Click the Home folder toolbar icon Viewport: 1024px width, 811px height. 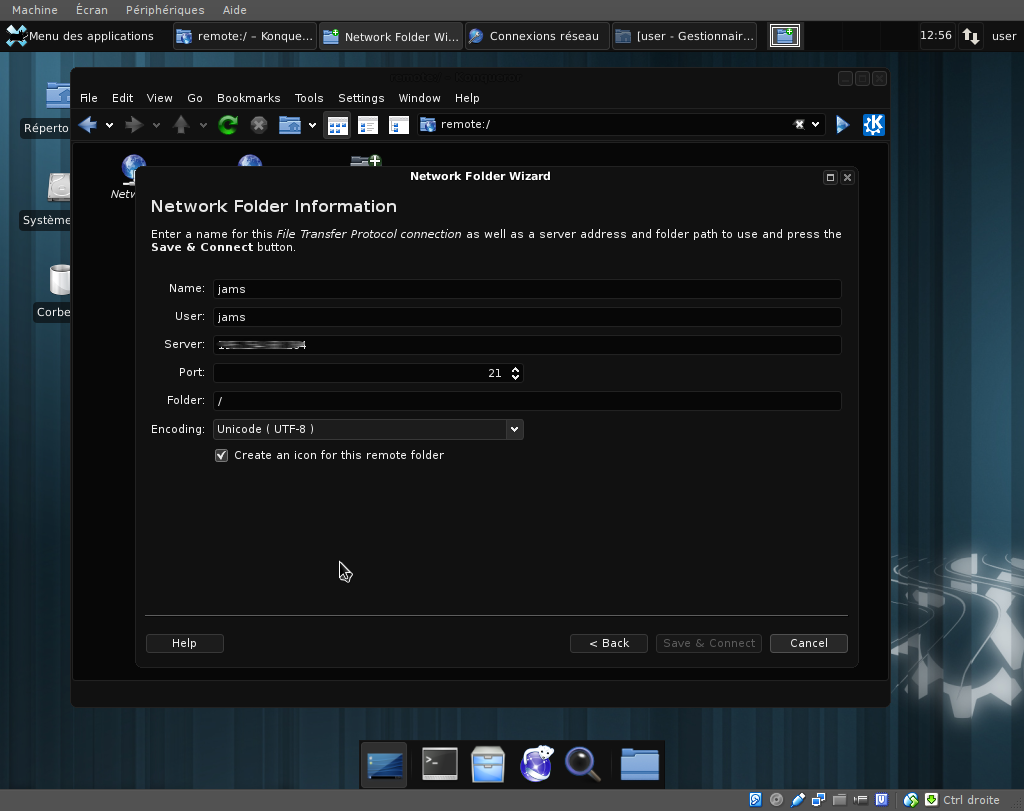pyautogui.click(x=289, y=125)
